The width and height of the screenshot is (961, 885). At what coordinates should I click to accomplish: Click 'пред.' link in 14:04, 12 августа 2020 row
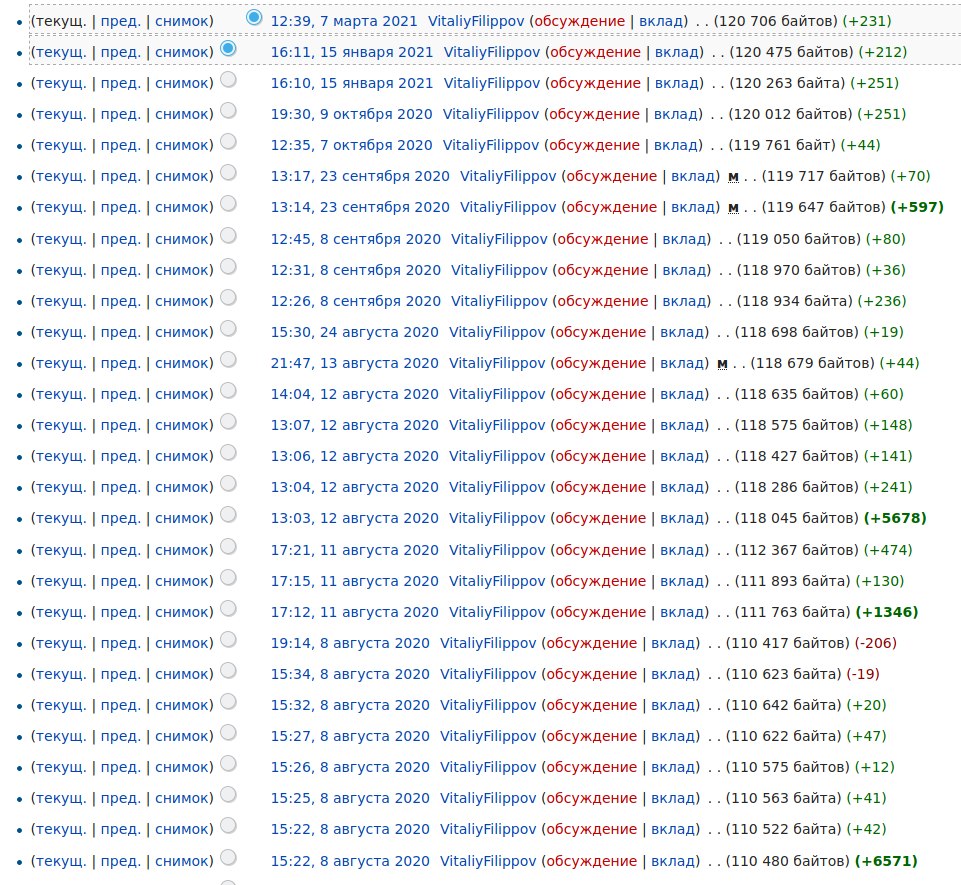point(121,394)
